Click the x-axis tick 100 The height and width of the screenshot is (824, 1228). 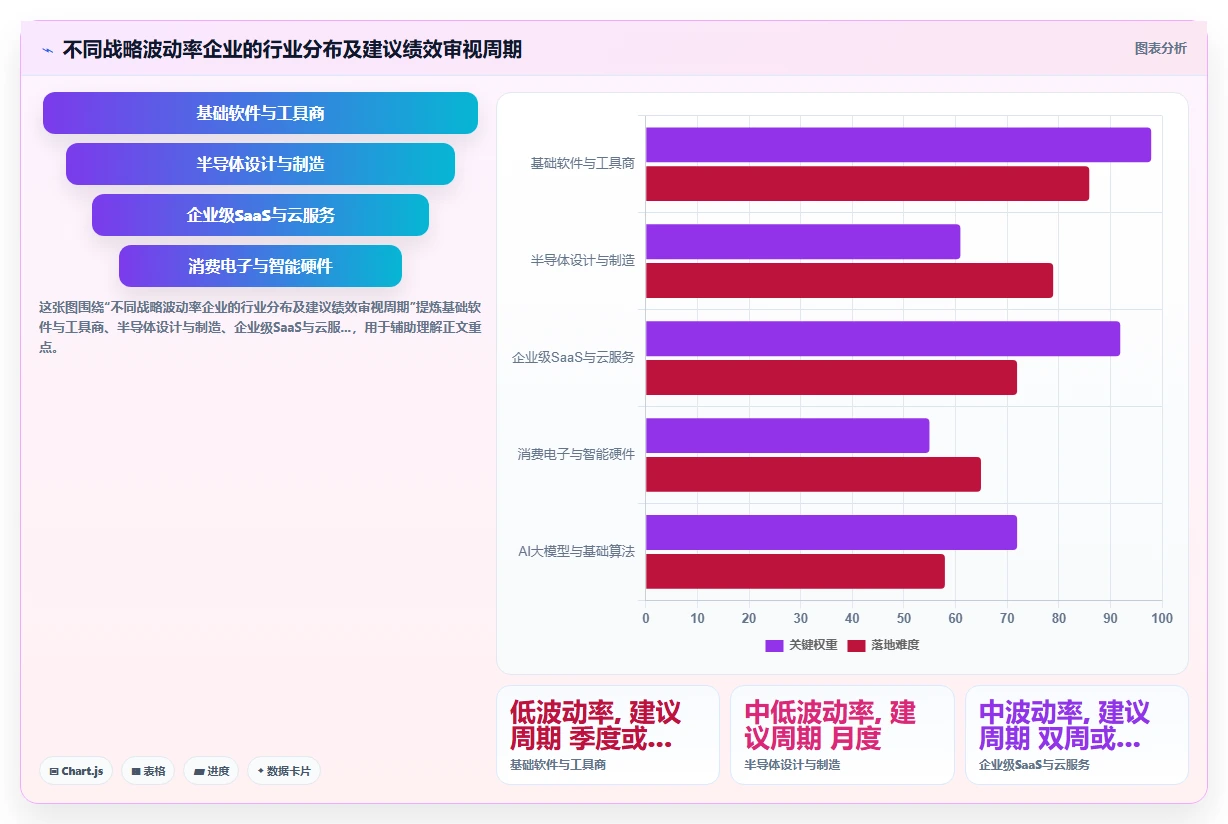1161,619
